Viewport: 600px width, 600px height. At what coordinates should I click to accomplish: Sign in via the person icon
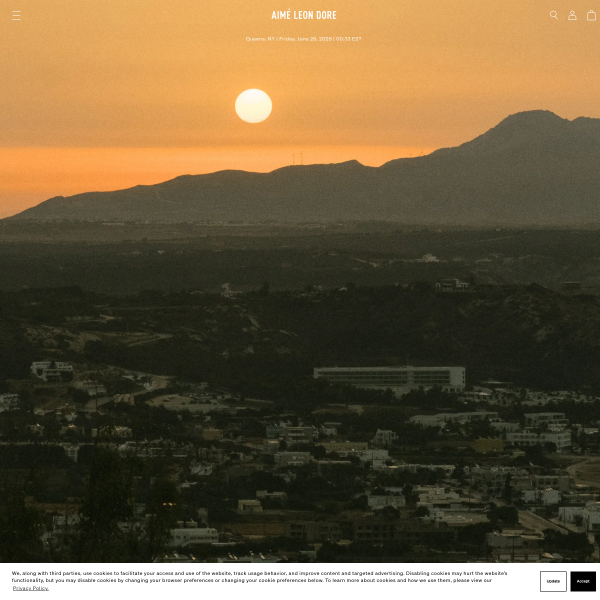[x=572, y=15]
